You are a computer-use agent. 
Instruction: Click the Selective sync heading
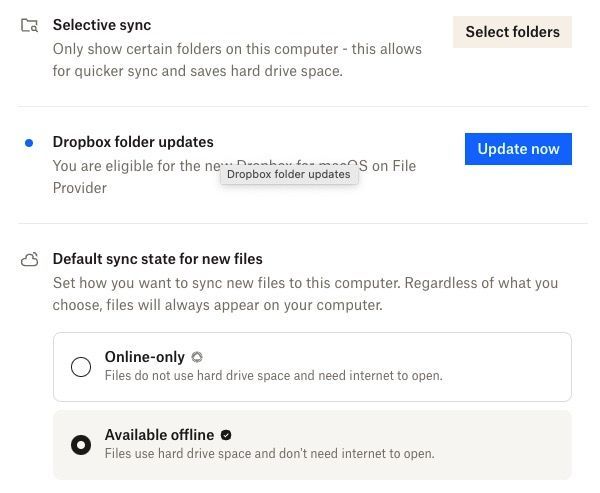coord(102,25)
